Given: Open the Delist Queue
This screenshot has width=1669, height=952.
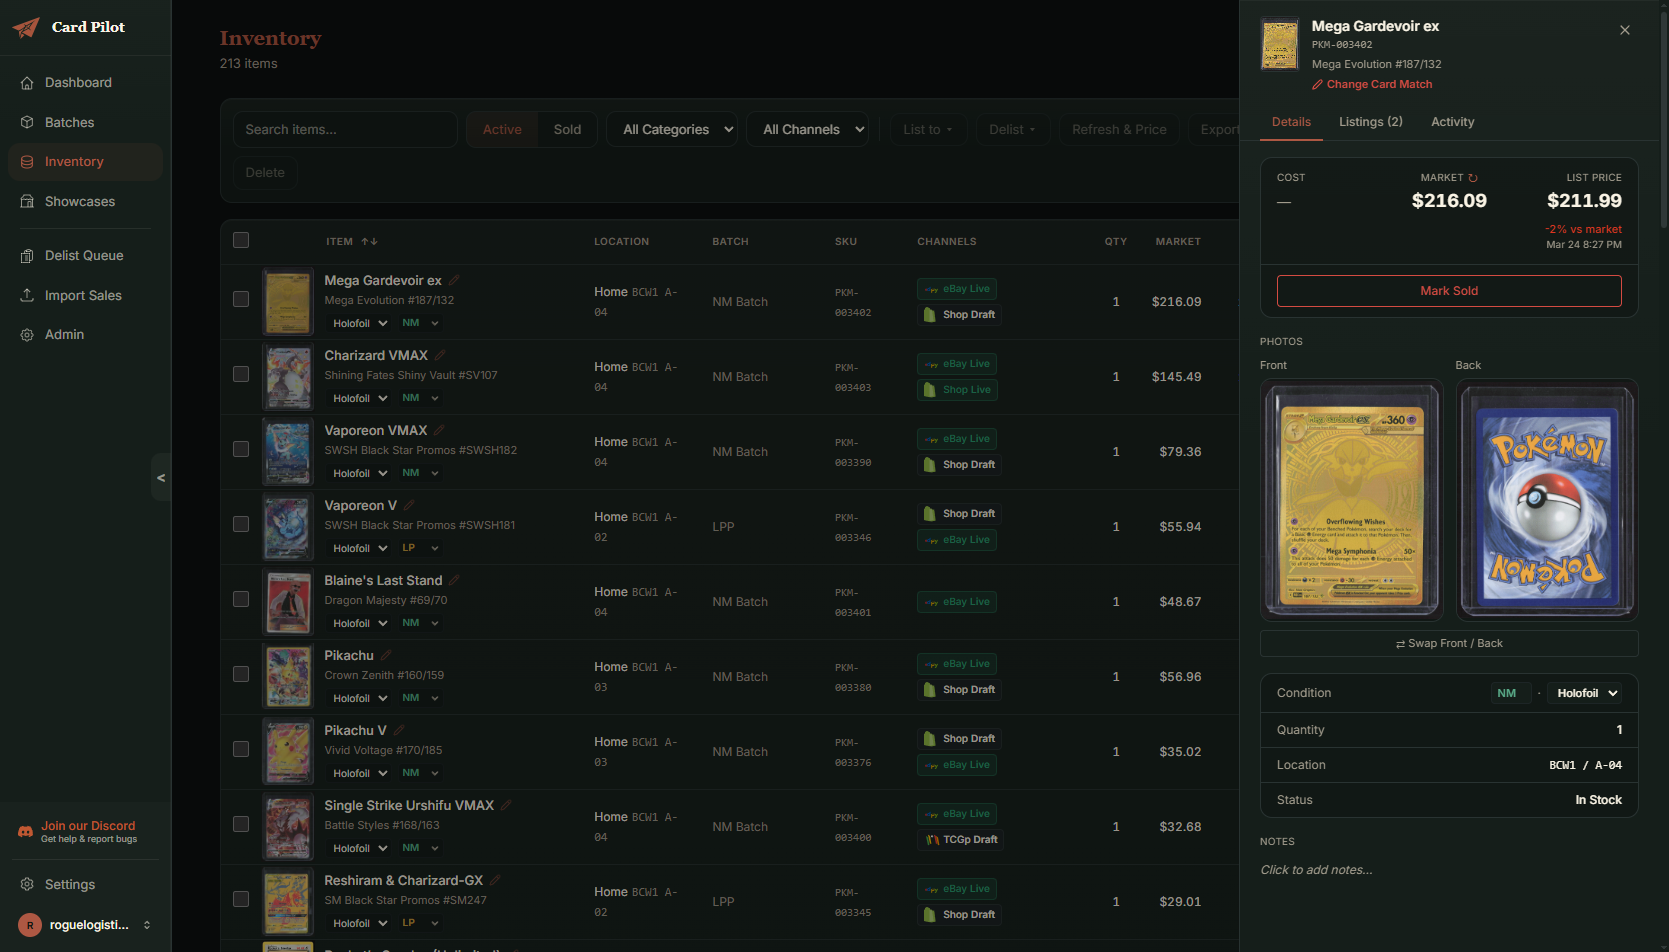Looking at the screenshot, I should click(84, 255).
